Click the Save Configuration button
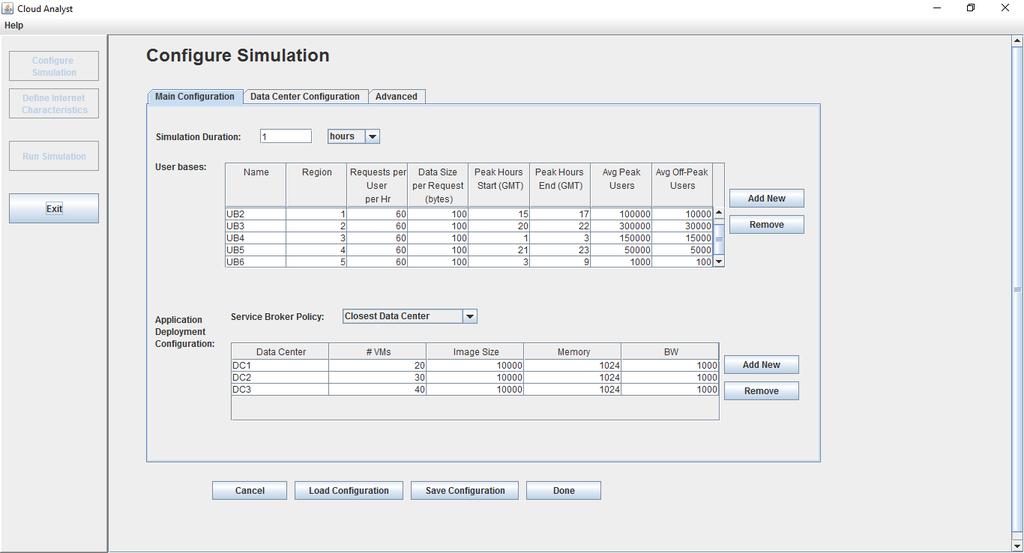Viewport: 1024px width, 553px height. pos(465,491)
